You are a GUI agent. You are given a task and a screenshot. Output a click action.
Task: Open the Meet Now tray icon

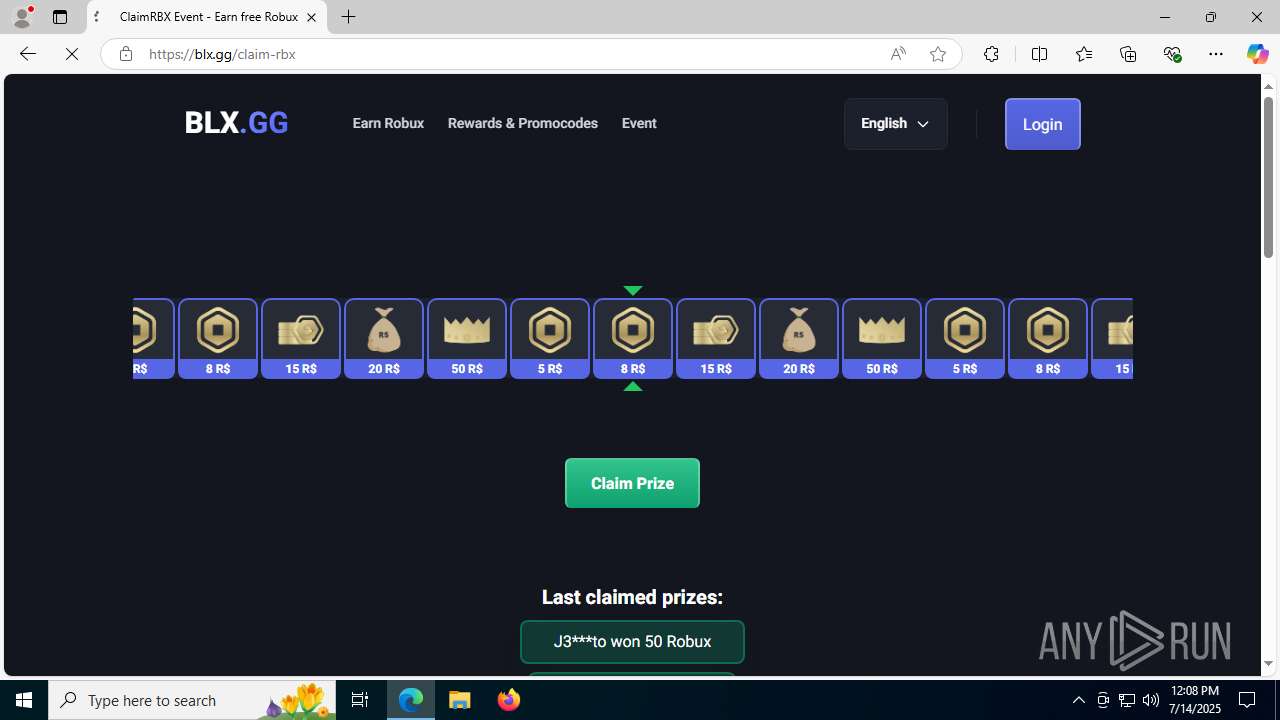pyautogui.click(x=1103, y=700)
